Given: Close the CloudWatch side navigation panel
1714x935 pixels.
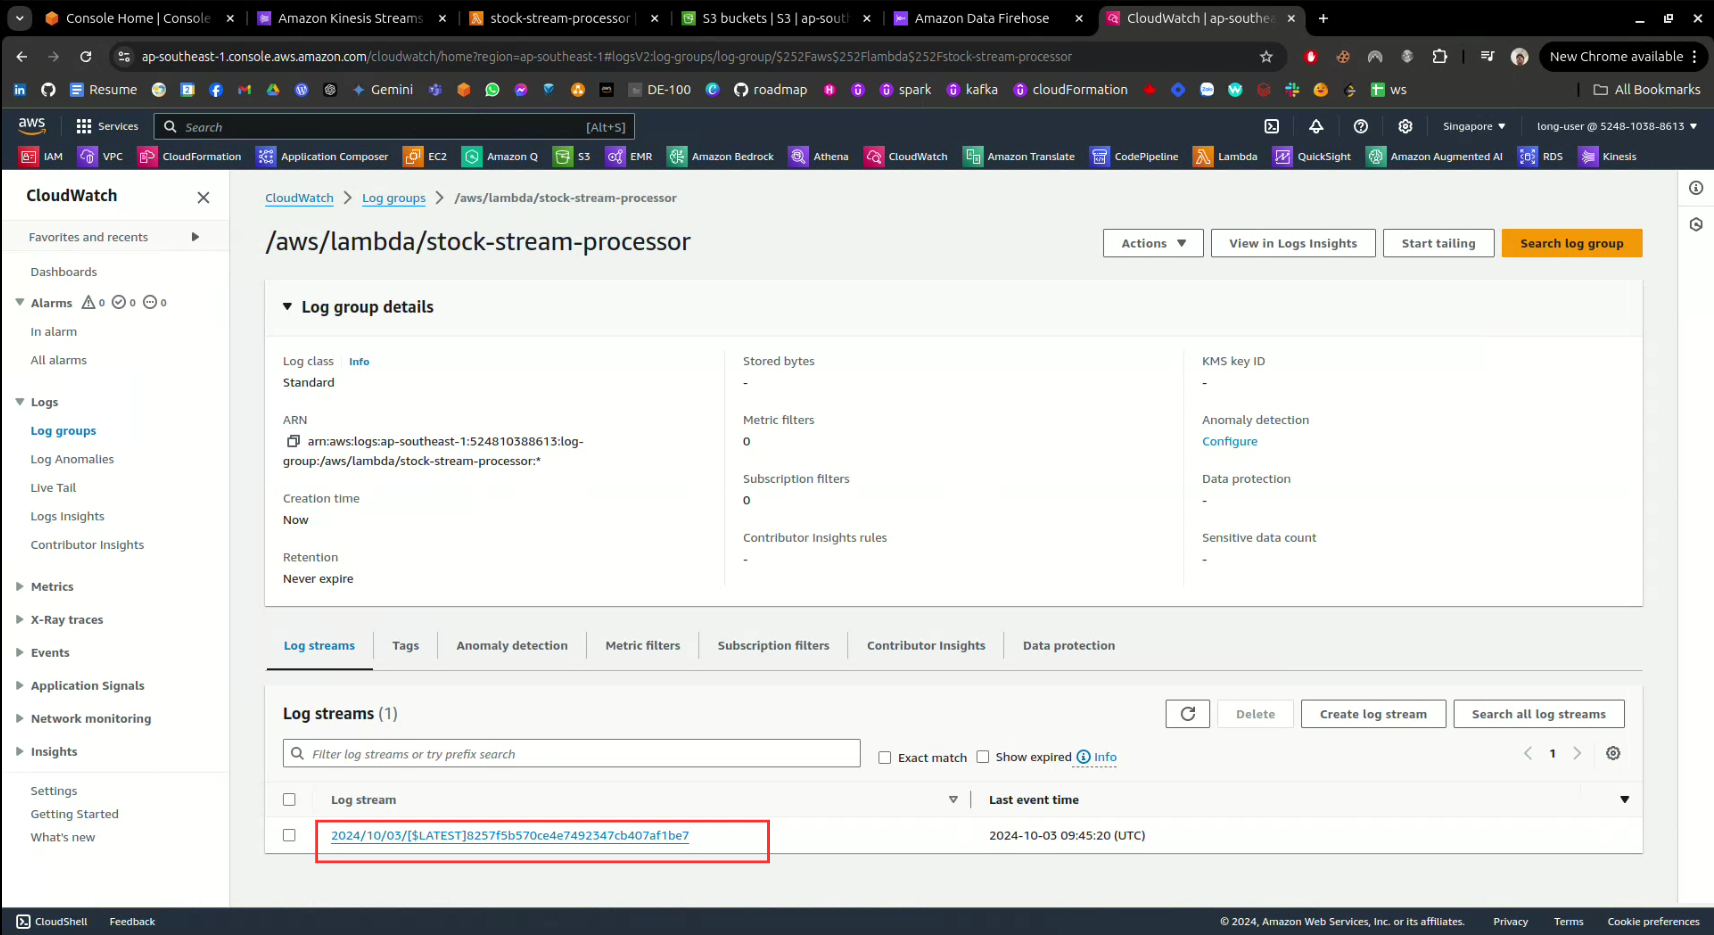Looking at the screenshot, I should tap(203, 197).
